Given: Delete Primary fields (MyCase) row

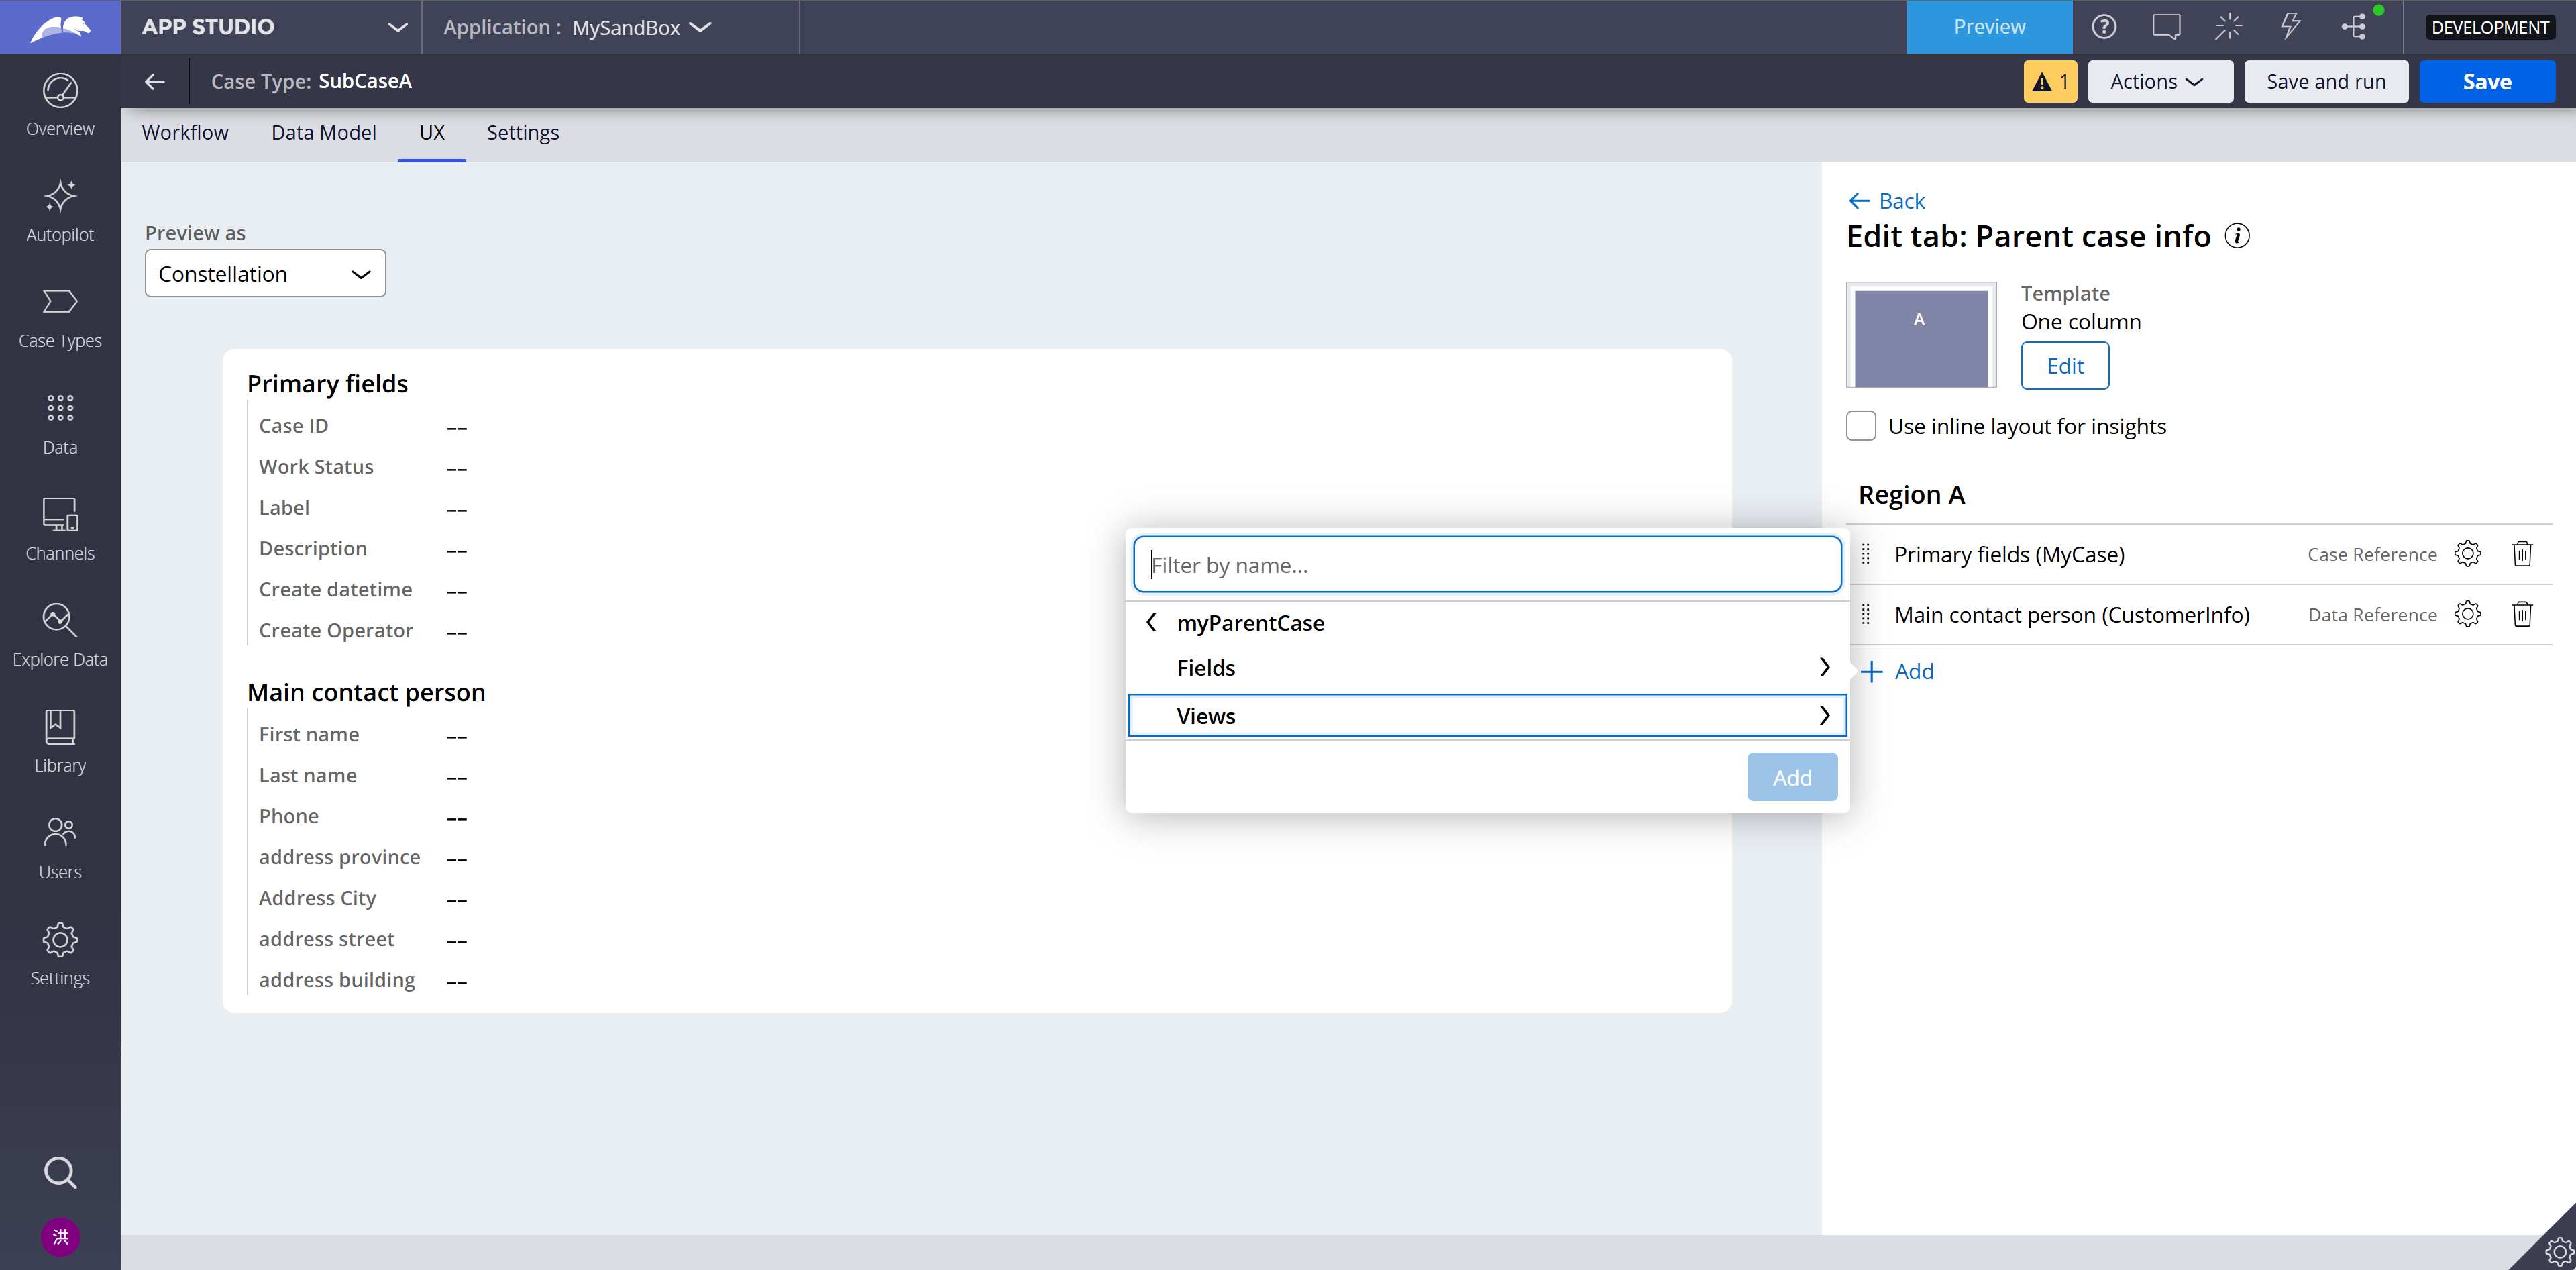Looking at the screenshot, I should [x=2522, y=554].
